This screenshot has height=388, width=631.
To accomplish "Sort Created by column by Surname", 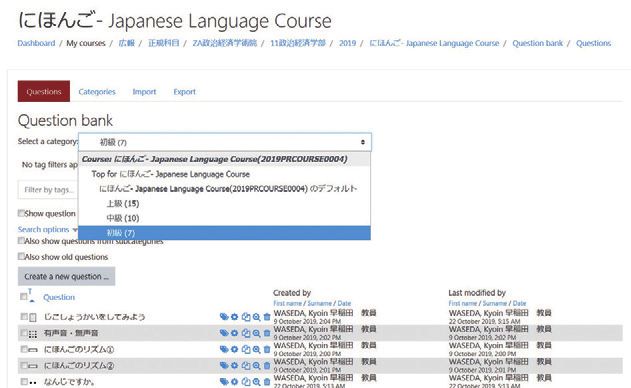I will (320, 303).
